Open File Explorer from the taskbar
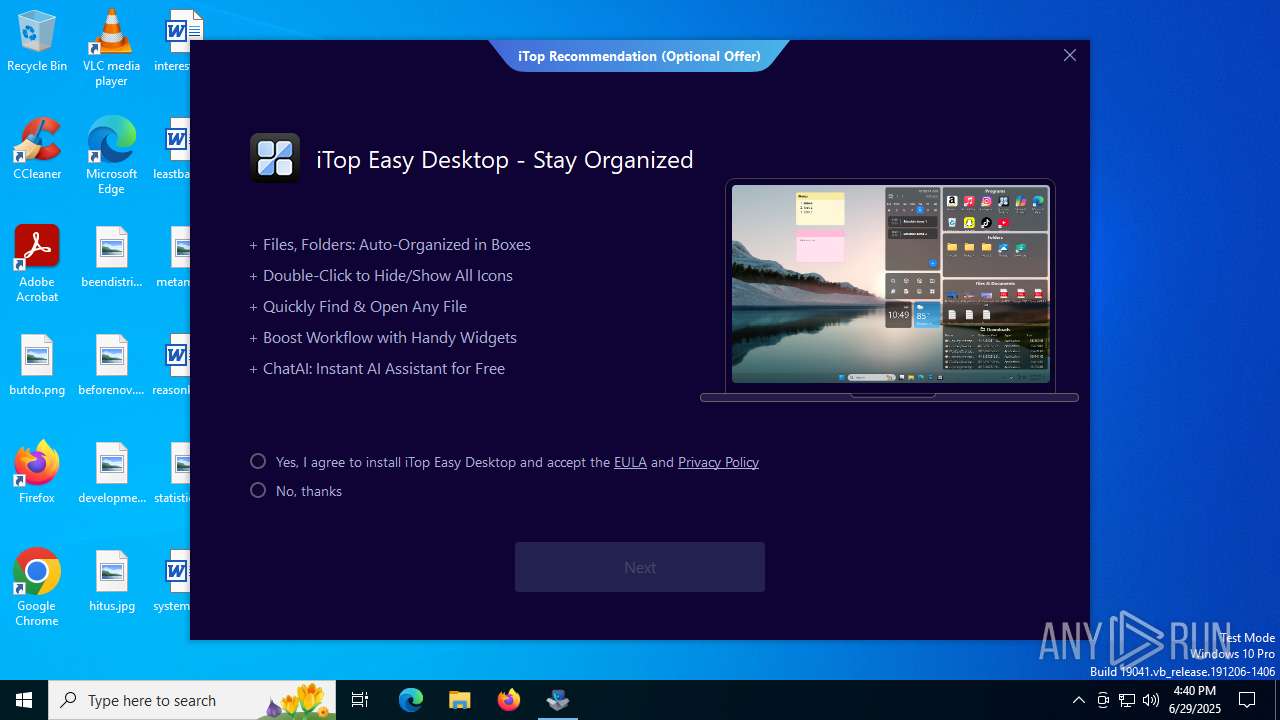The image size is (1280, 720). coord(460,700)
